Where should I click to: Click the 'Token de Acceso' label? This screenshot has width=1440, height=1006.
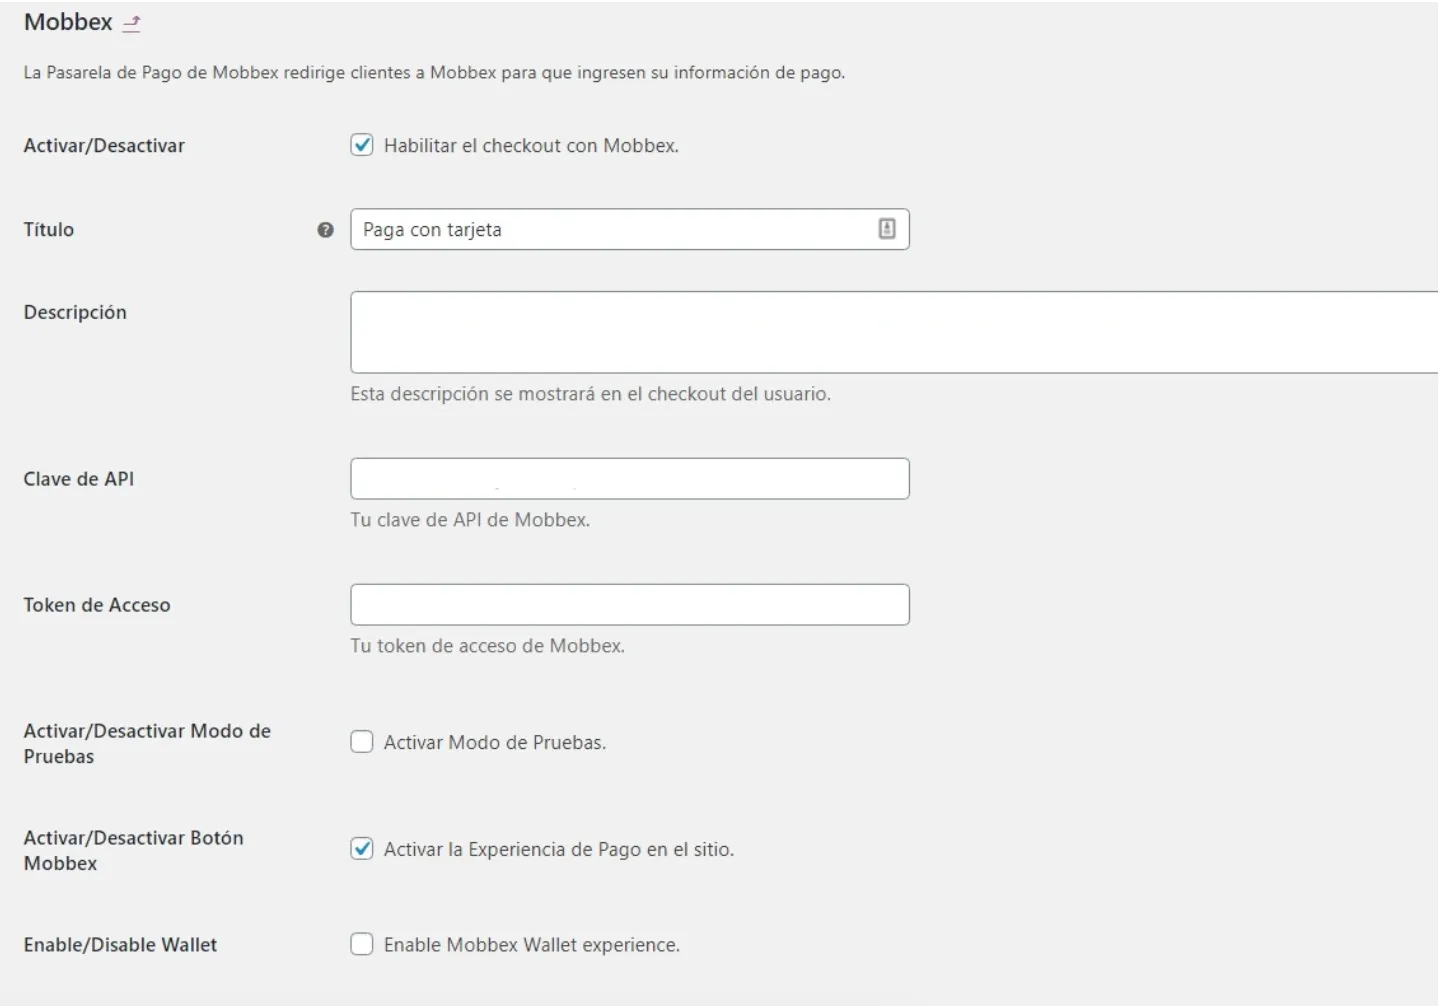pos(97,605)
